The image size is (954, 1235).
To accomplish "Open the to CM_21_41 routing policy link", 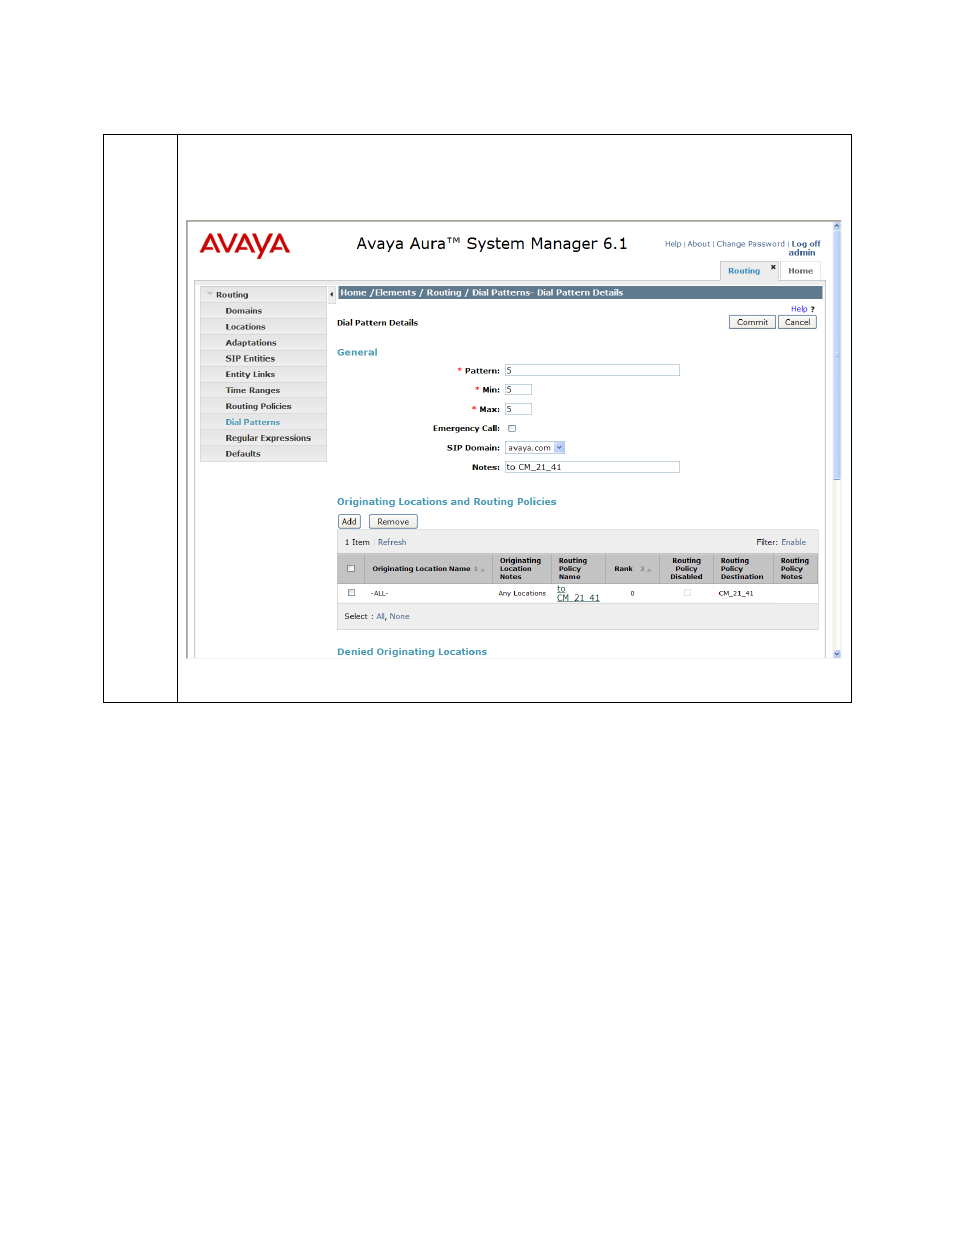I will 578,594.
